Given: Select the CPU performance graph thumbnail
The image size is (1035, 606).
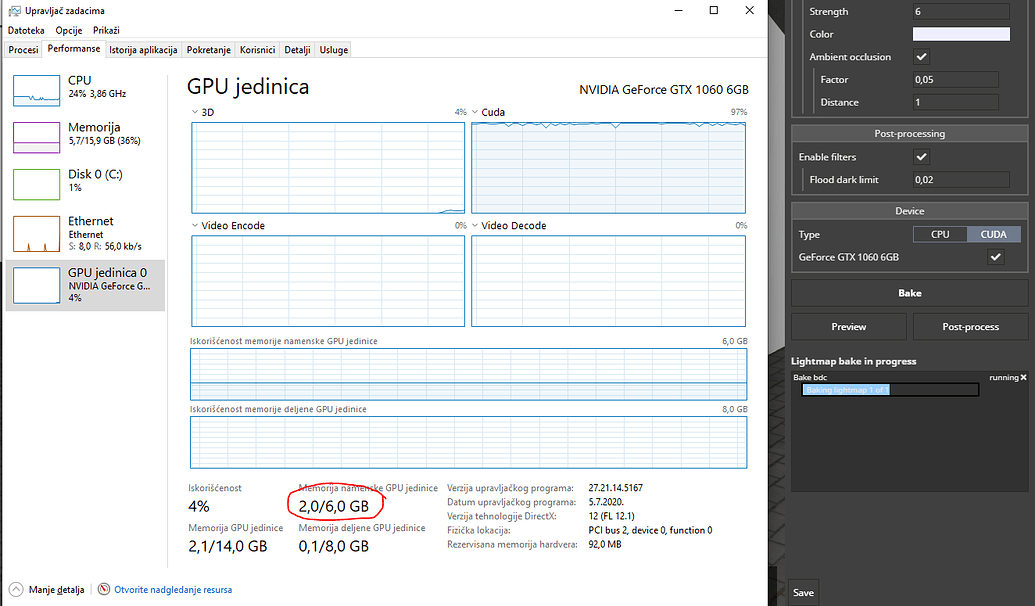Looking at the screenshot, I should (x=36, y=90).
